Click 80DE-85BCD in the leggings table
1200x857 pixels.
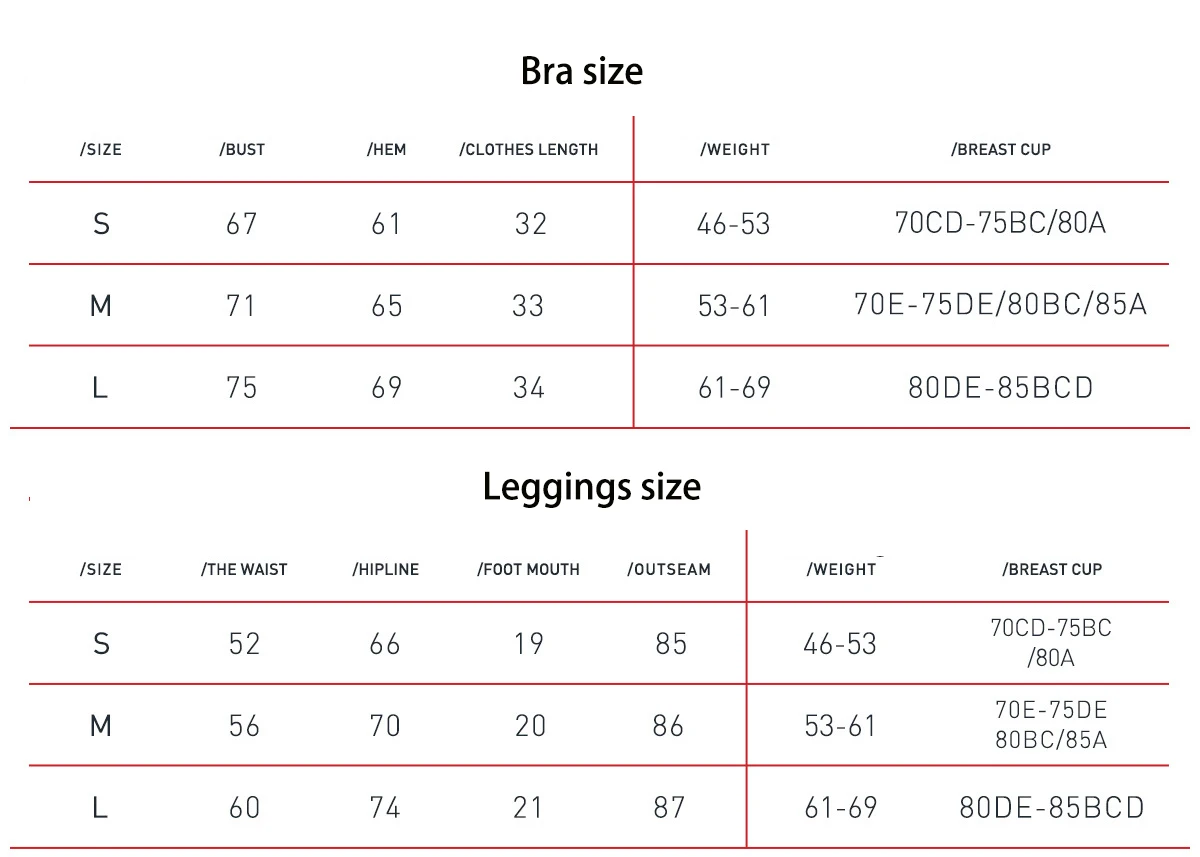click(1052, 808)
